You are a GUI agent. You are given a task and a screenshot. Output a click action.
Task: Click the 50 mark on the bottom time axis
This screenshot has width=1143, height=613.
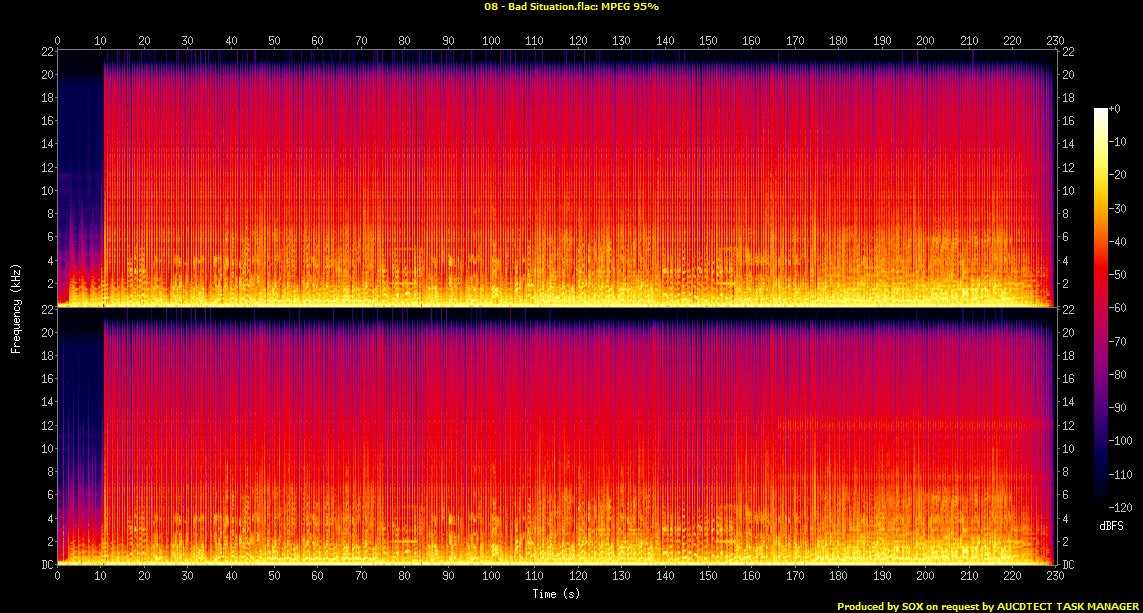tap(274, 577)
